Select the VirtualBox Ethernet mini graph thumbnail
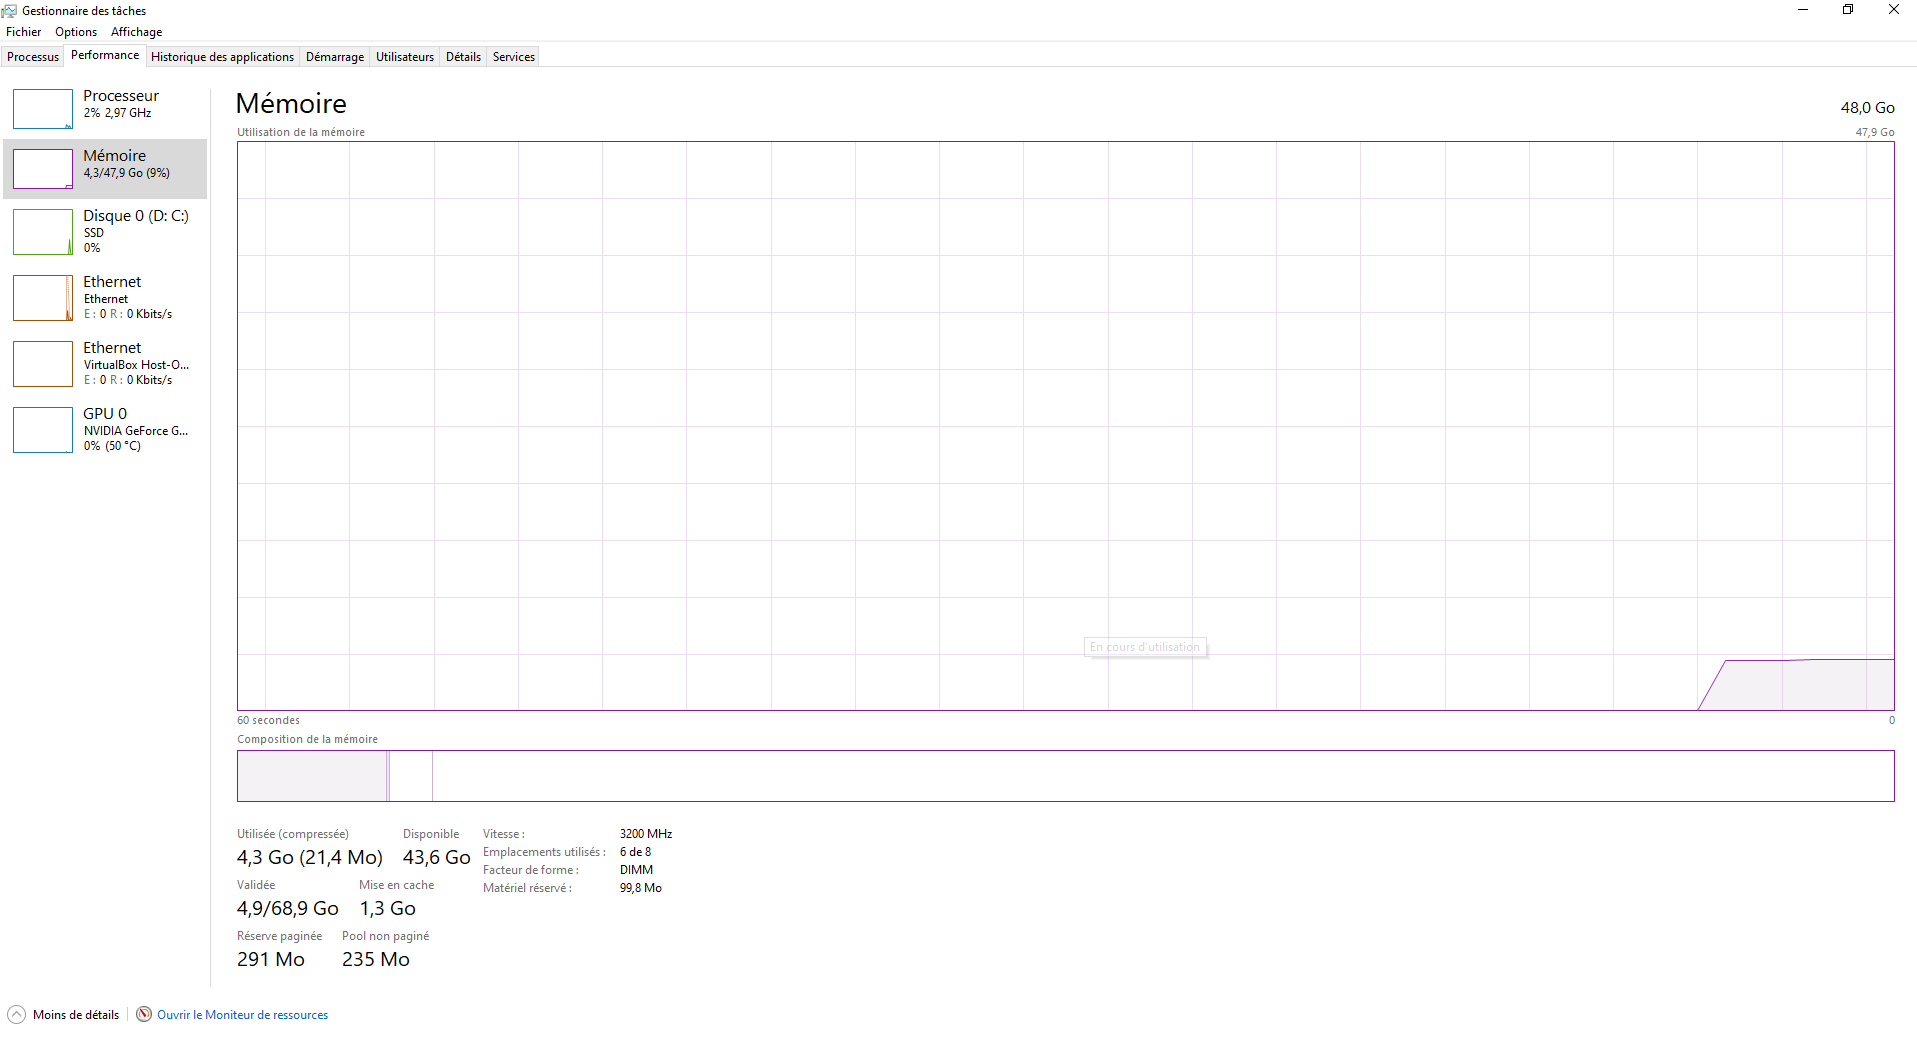1917x1037 pixels. (43, 364)
